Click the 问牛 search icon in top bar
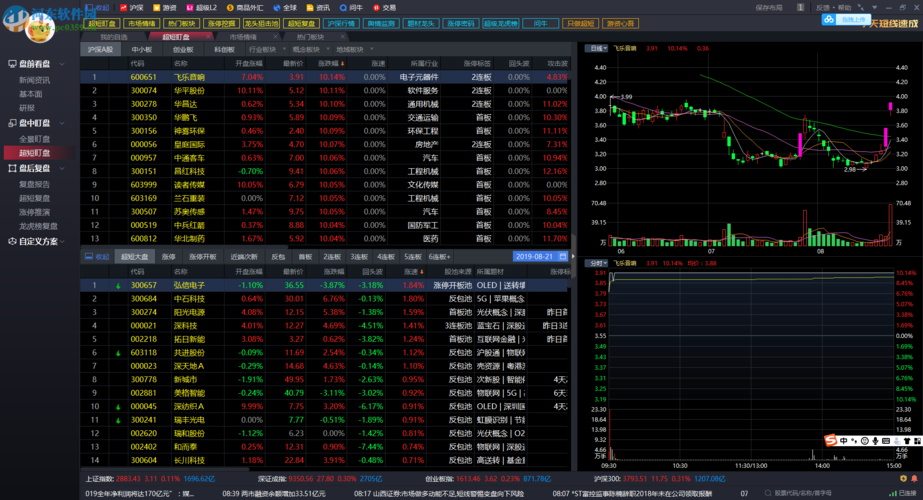 click(x=343, y=8)
